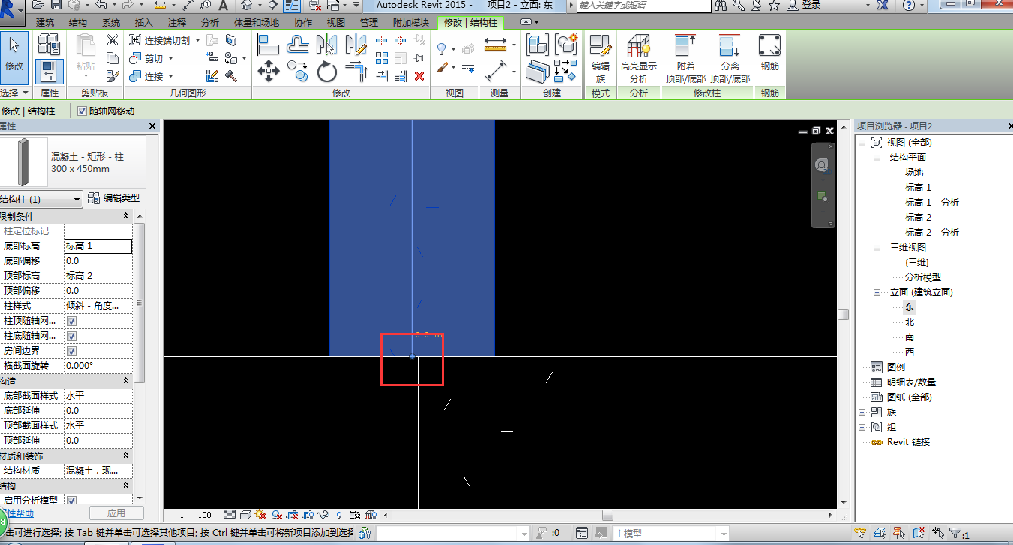Viewport: 1013px width, 545px height.
Task: Click Attach Top/Base (附着) column icon
Action: point(686,58)
